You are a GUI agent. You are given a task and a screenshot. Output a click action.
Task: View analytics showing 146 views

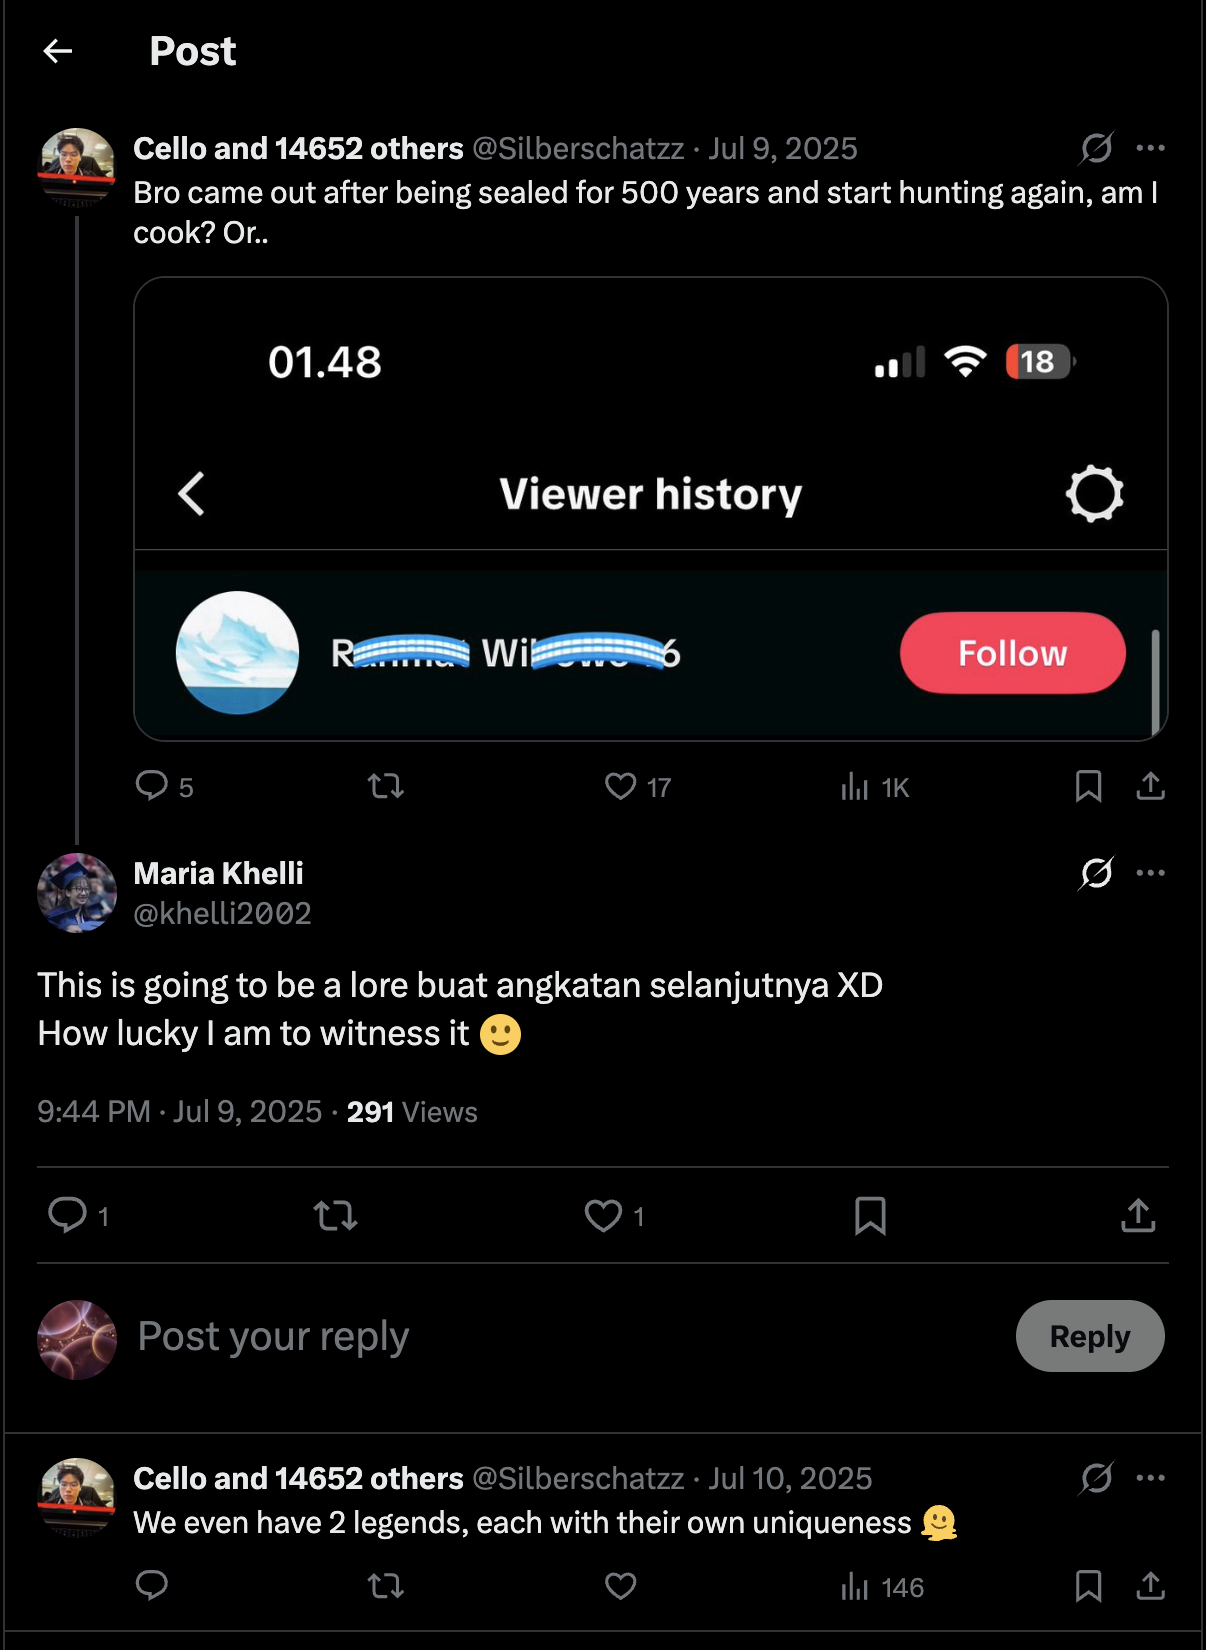[882, 1587]
